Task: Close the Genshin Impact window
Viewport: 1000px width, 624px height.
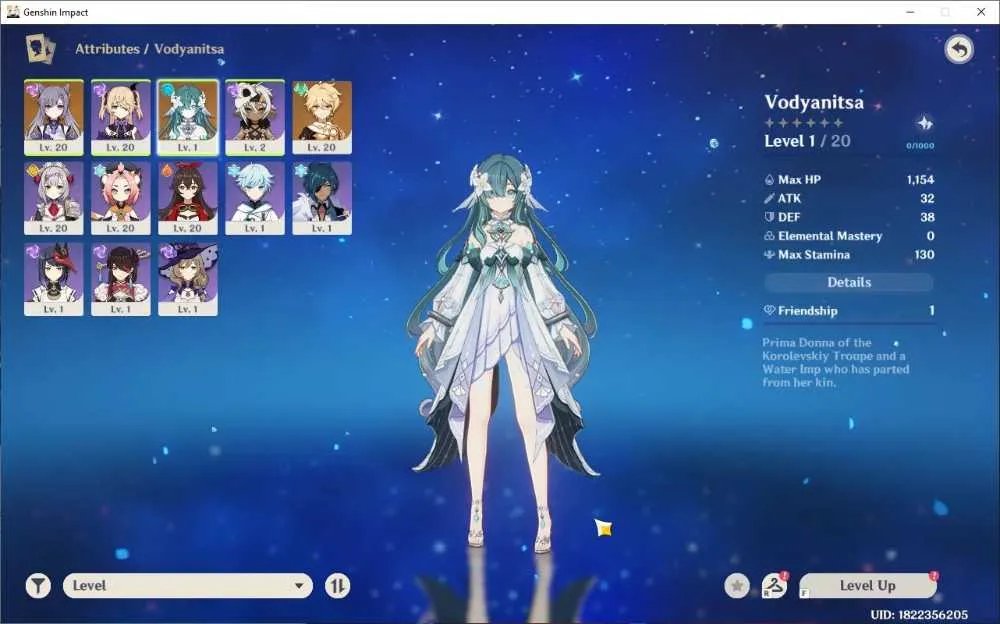Action: coord(981,12)
